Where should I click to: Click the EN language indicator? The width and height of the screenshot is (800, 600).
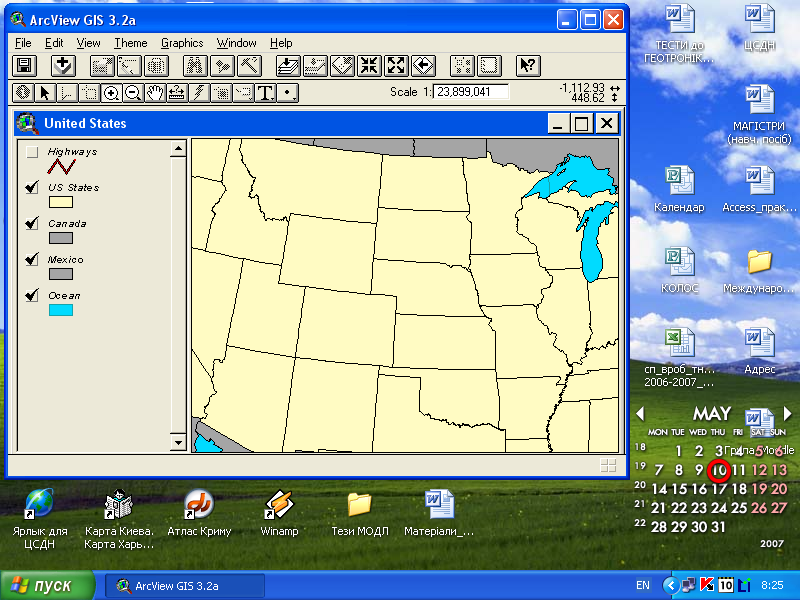tap(643, 585)
